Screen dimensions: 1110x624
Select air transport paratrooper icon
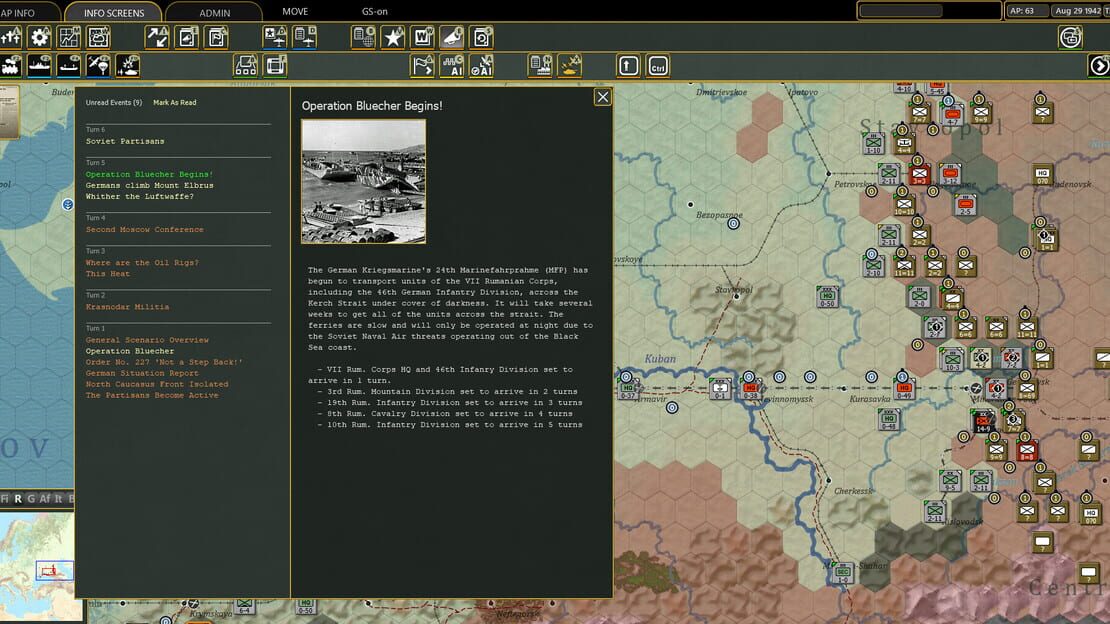coord(98,66)
